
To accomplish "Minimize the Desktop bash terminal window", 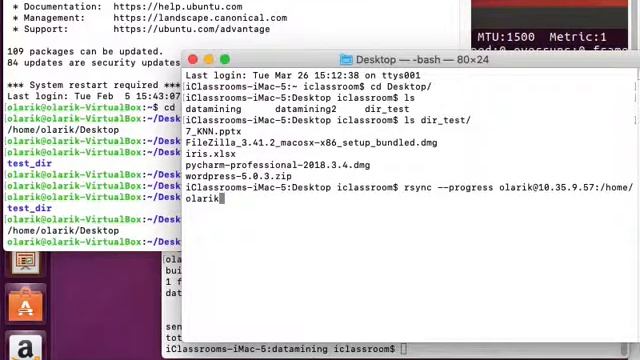I will click(209, 60).
